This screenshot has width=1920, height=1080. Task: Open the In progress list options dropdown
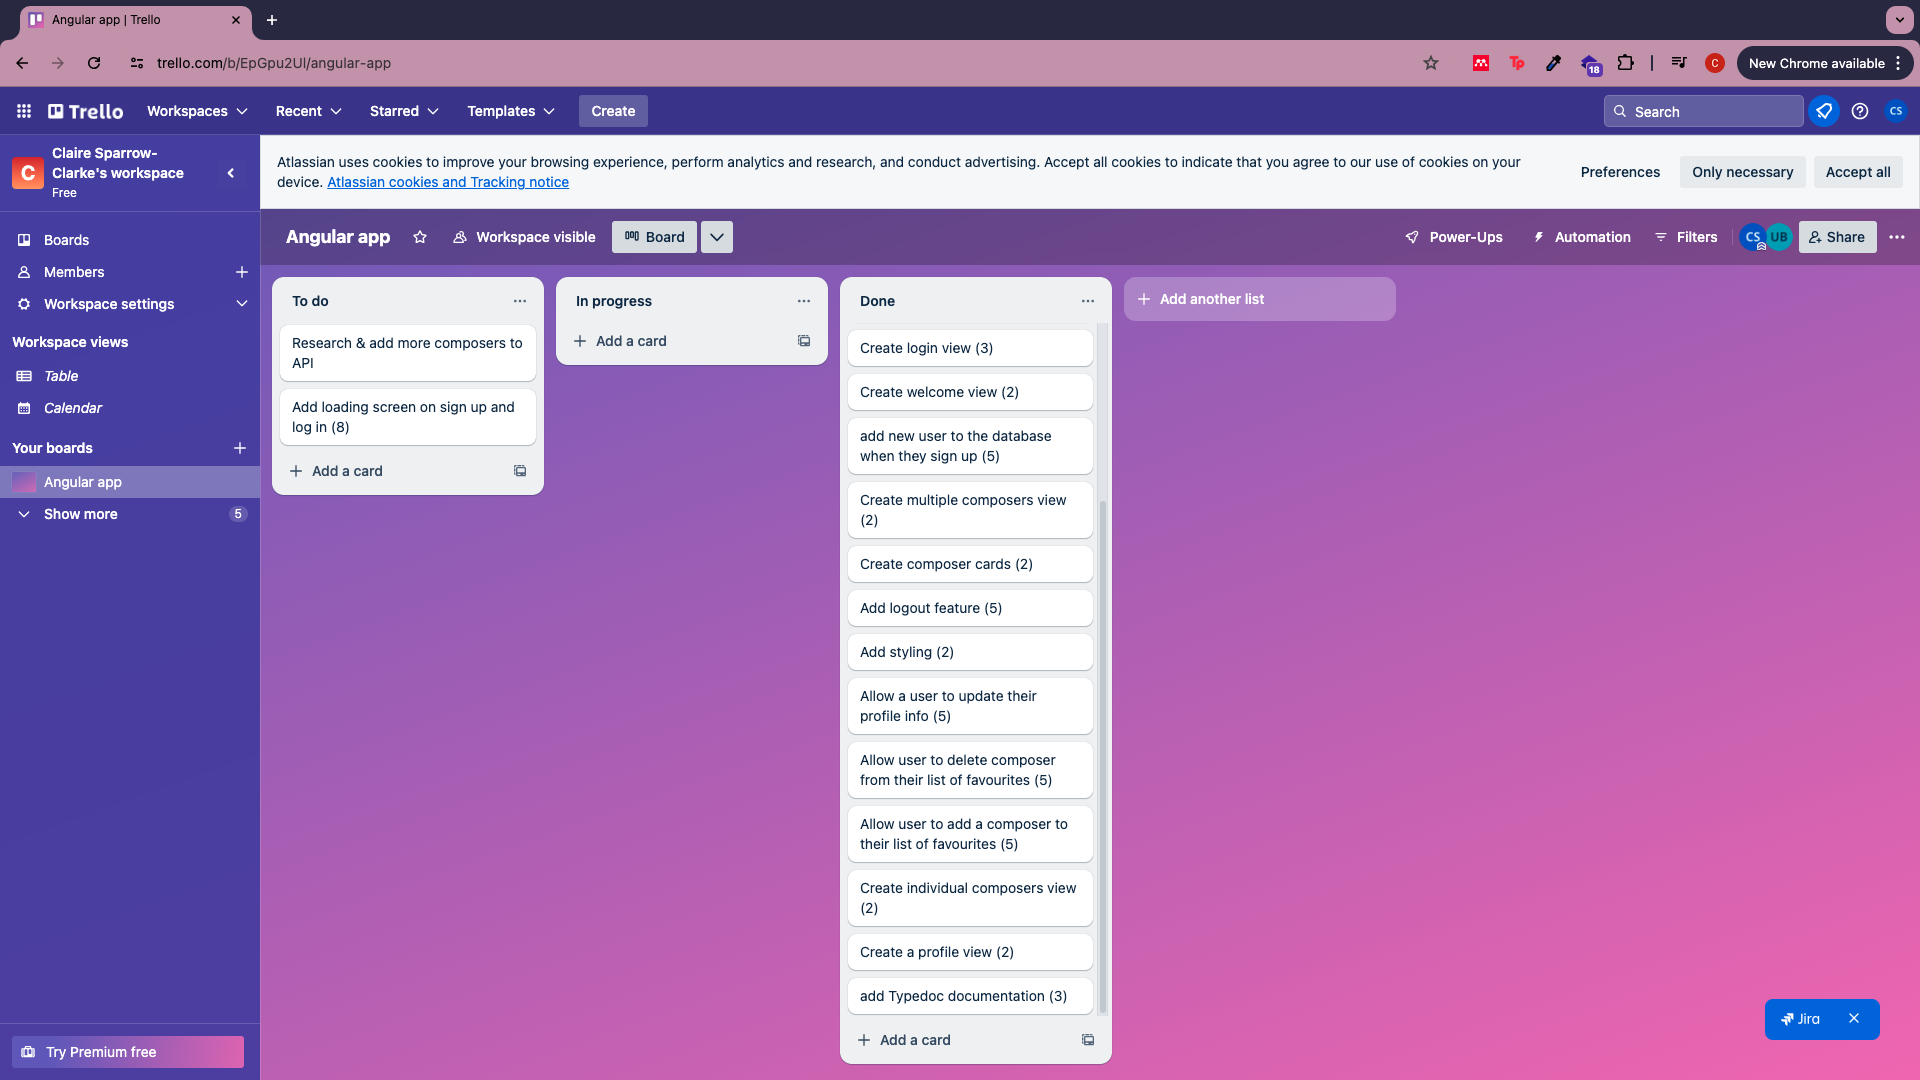click(804, 301)
